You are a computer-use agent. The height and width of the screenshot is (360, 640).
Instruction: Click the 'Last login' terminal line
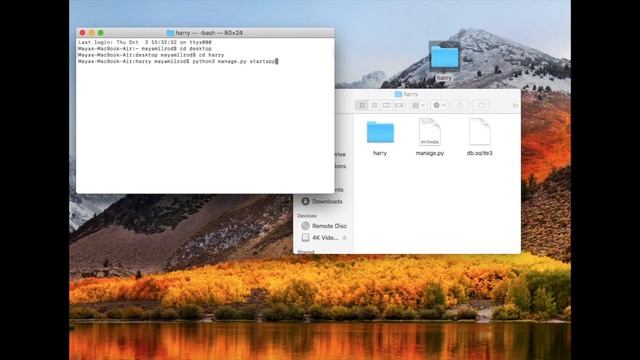[145, 42]
